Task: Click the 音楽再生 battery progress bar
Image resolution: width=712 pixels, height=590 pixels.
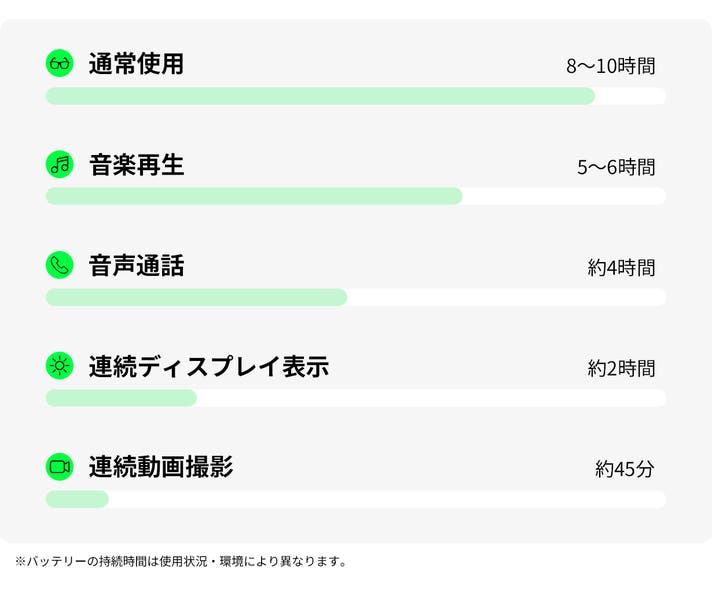Action: 355,196
